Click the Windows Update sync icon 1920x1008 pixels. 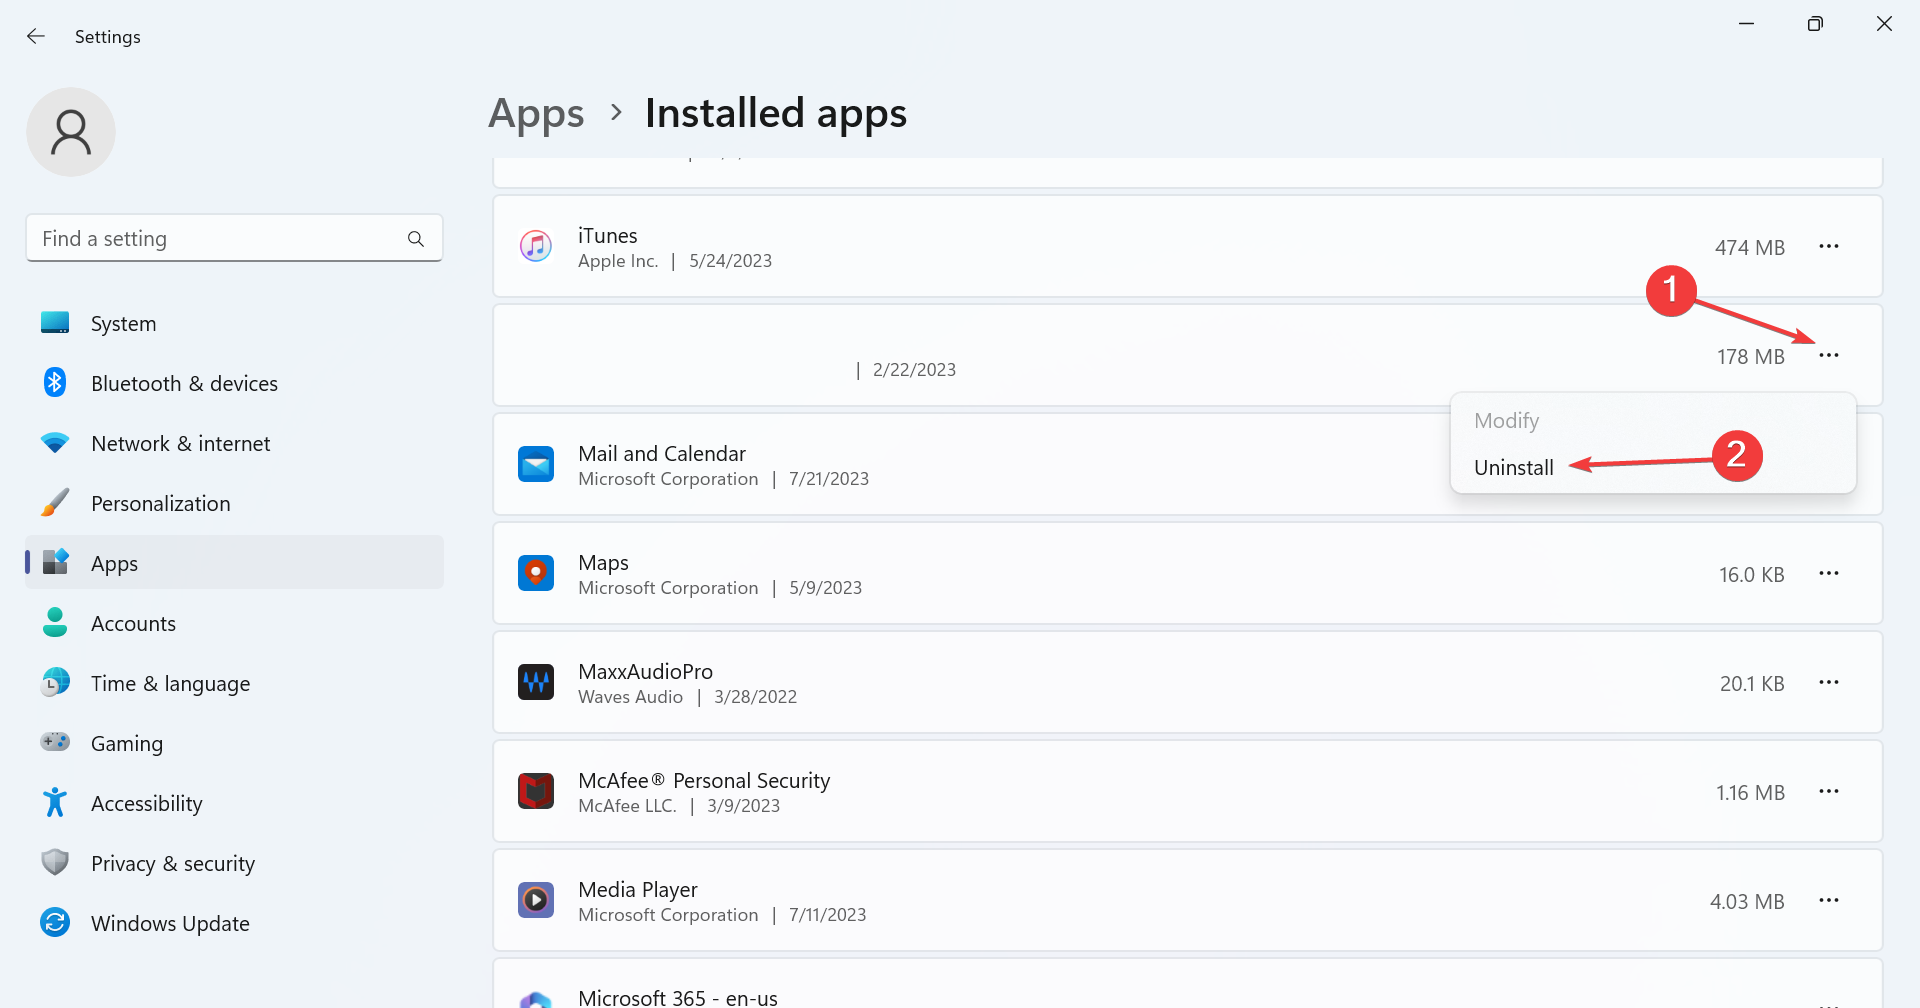[55, 922]
